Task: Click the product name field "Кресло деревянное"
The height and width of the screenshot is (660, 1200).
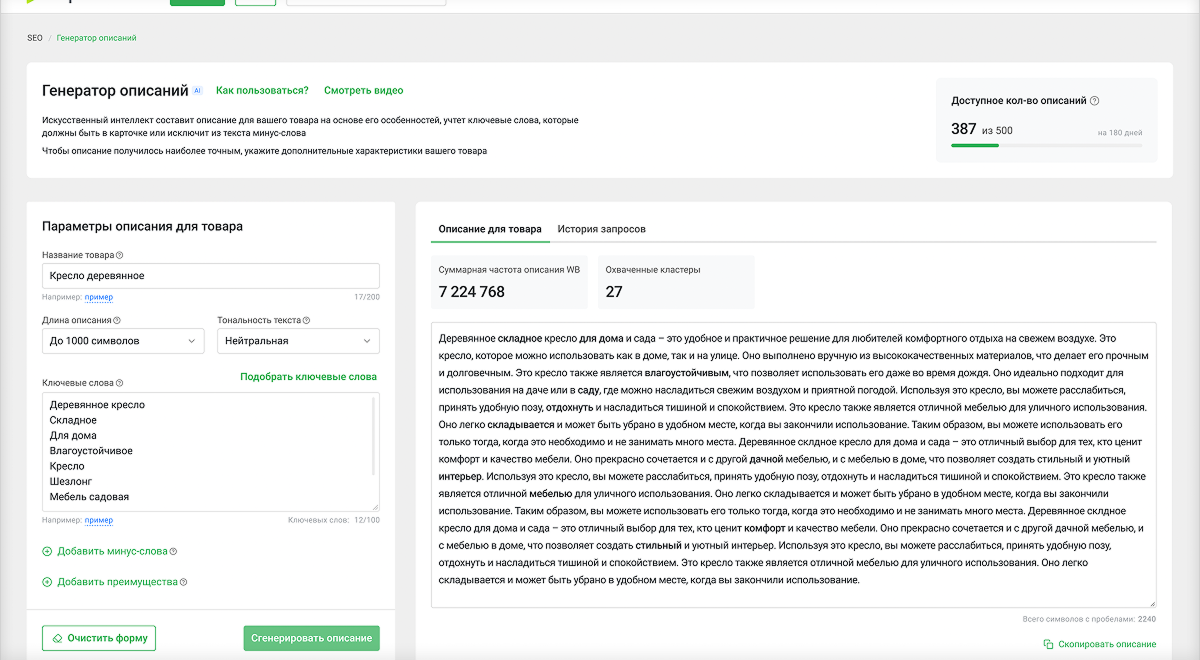Action: [x=211, y=276]
